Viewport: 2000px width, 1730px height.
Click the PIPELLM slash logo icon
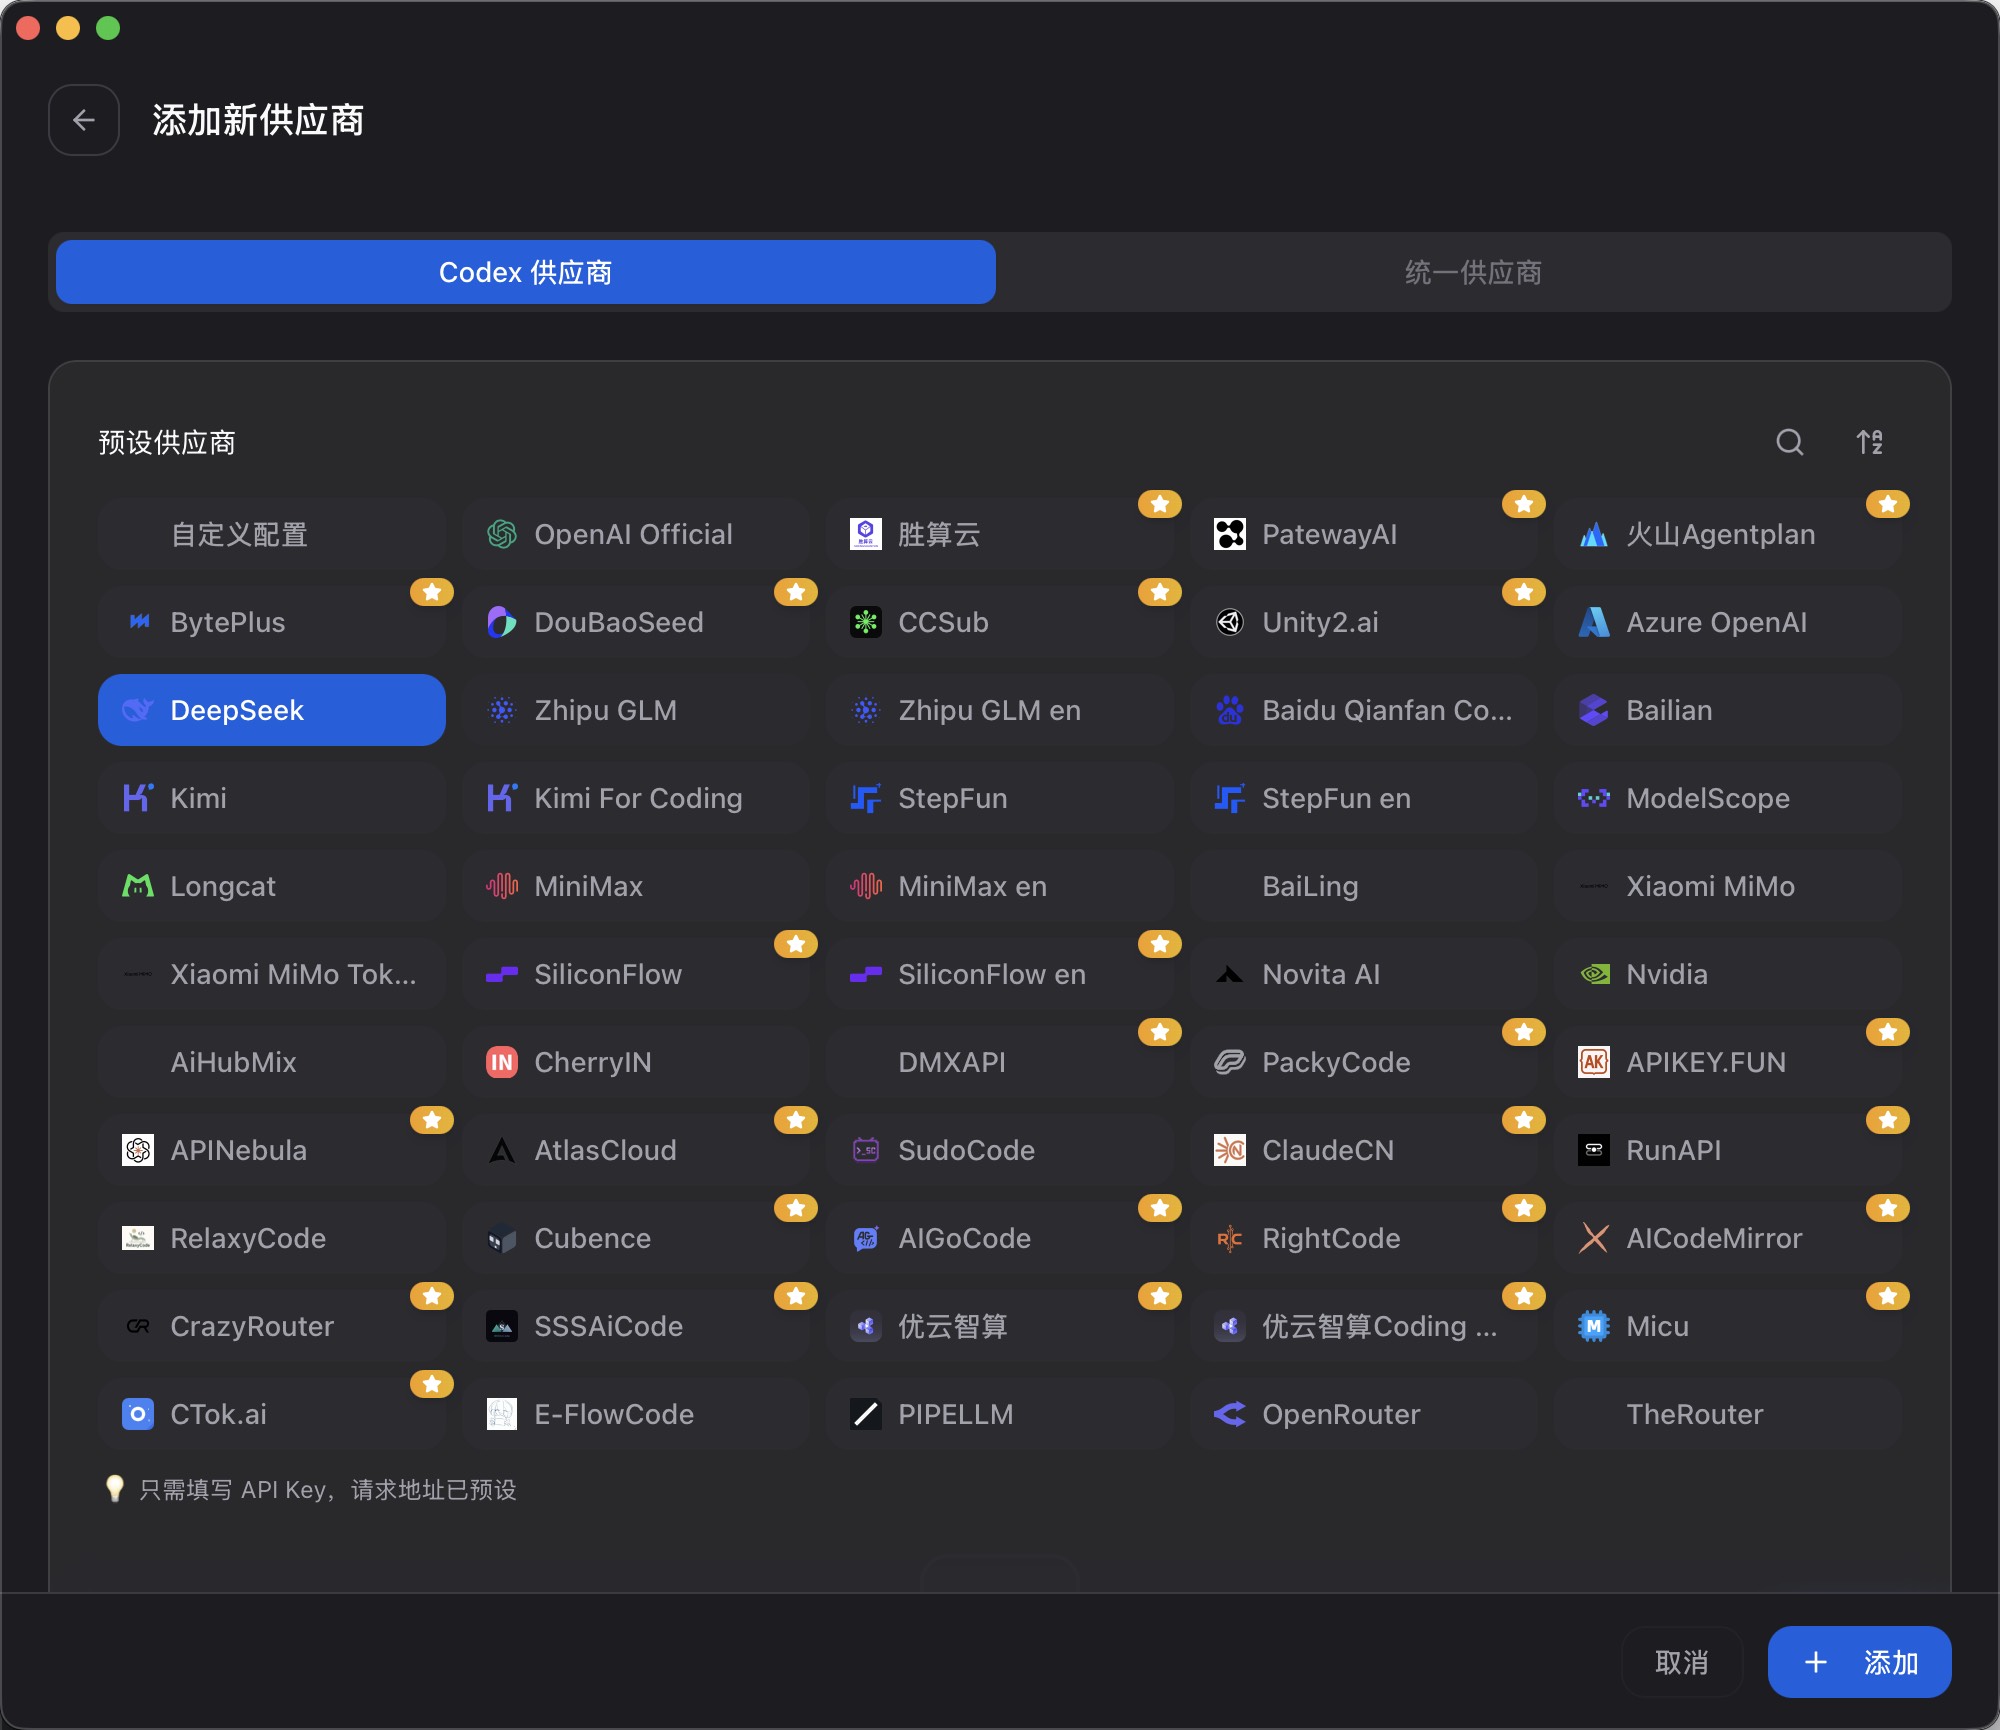point(866,1414)
